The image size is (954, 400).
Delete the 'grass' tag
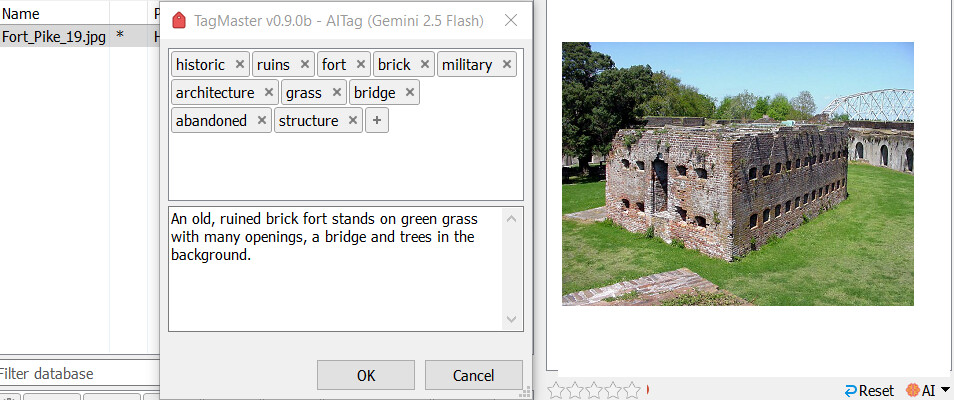tap(337, 93)
